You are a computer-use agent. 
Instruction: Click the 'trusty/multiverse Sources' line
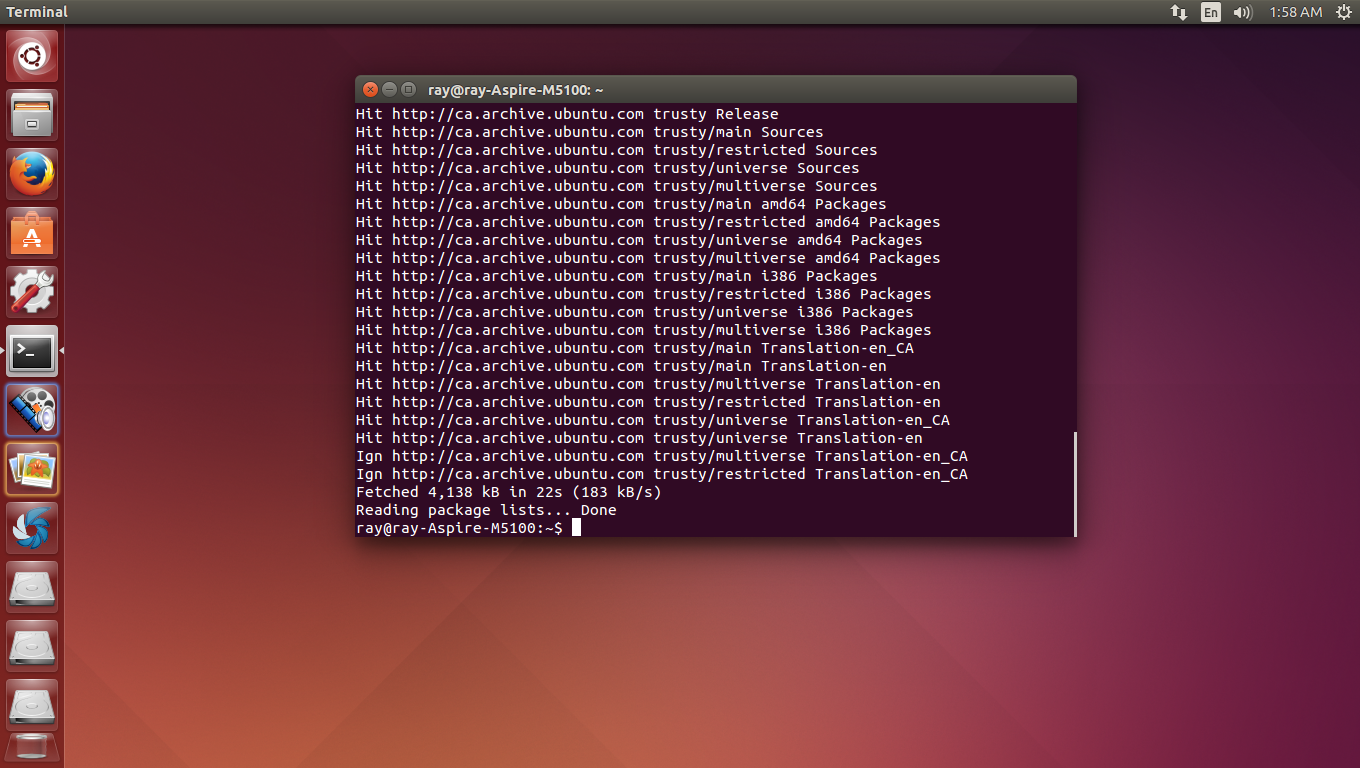pyautogui.click(x=617, y=186)
